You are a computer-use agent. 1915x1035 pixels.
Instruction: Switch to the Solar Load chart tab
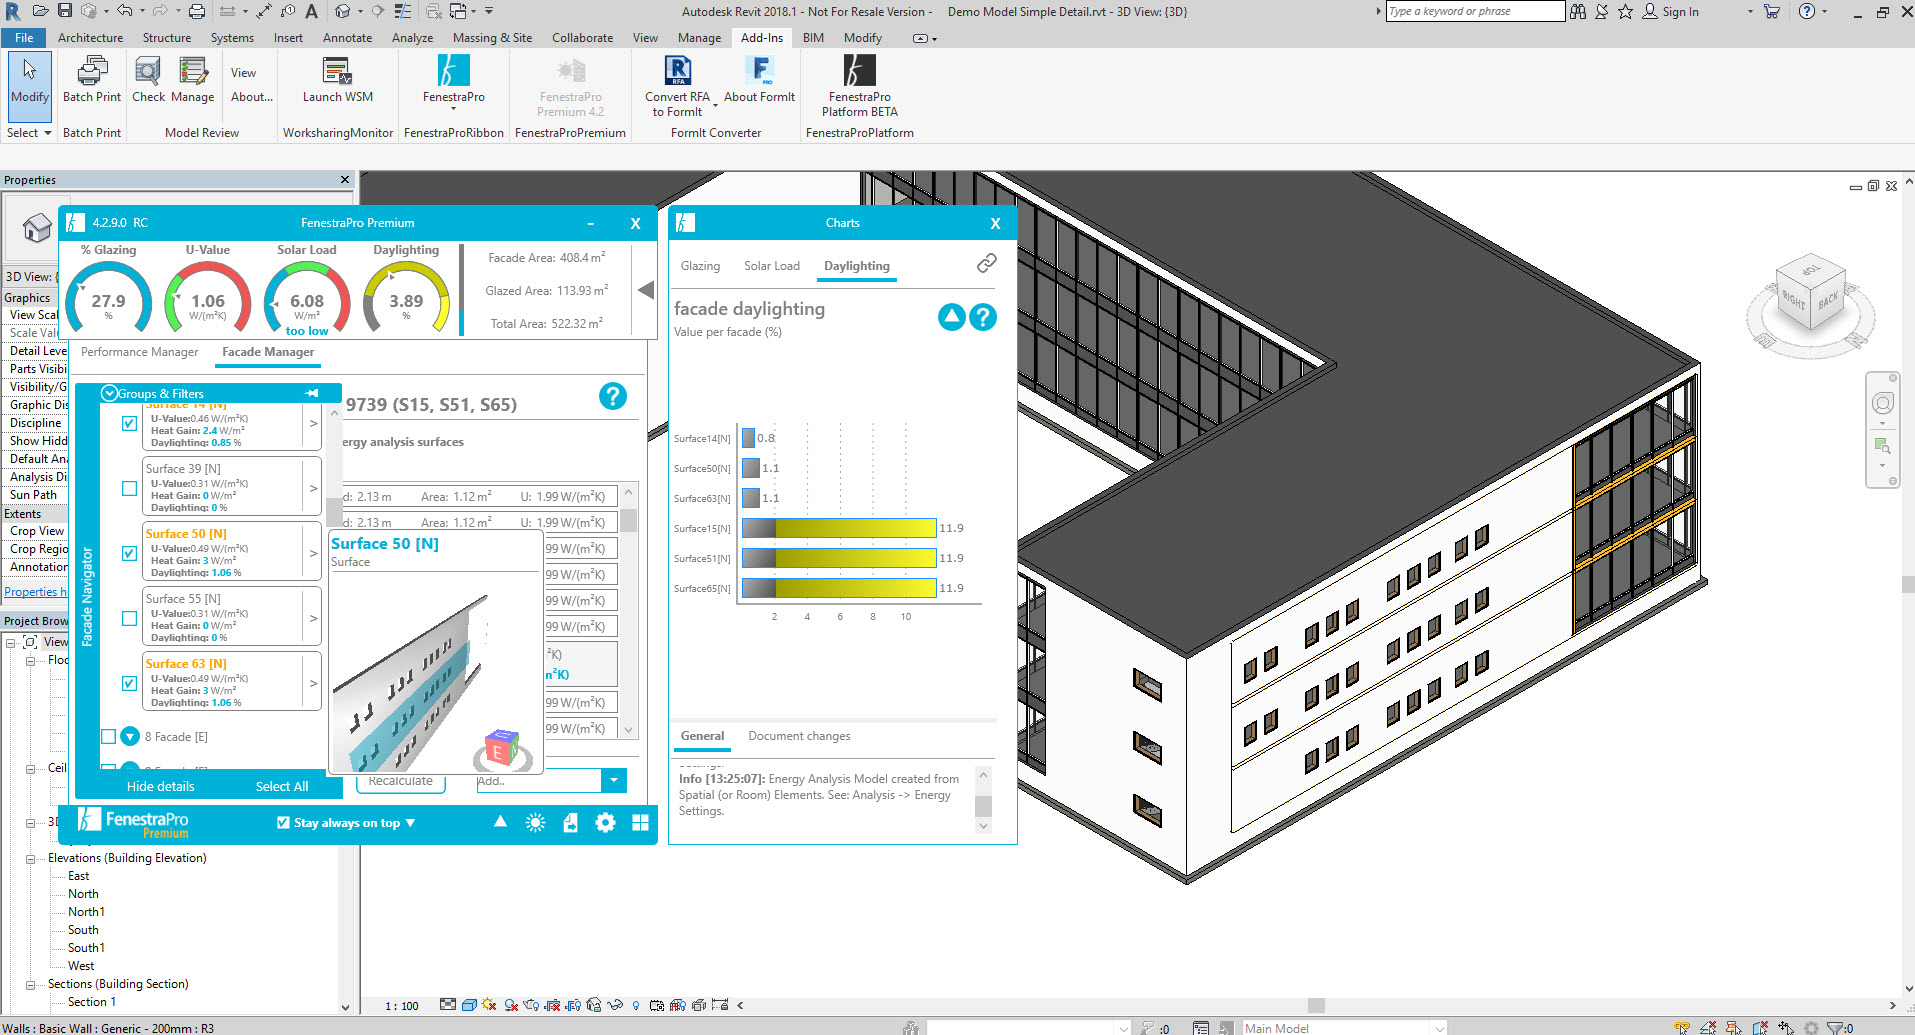[x=771, y=266]
